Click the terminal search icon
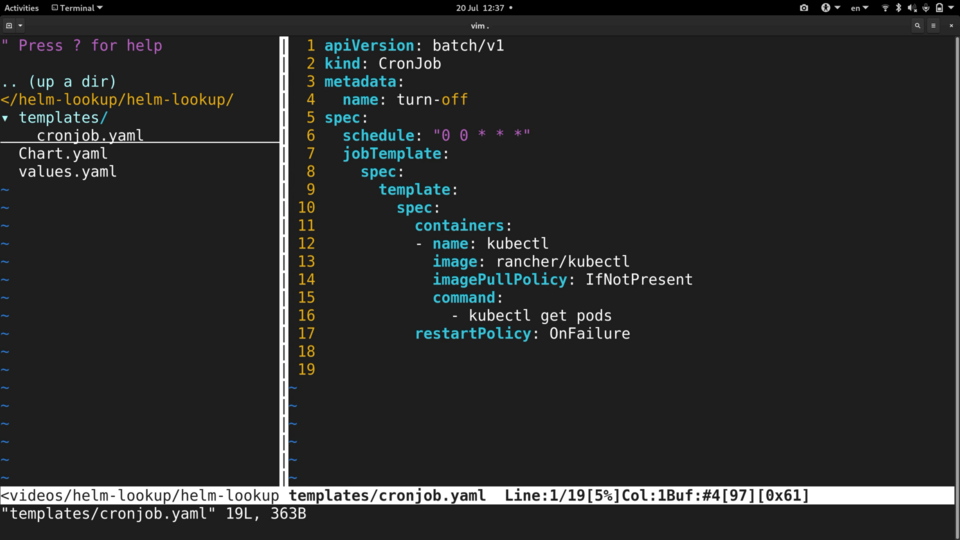The width and height of the screenshot is (960, 540). [x=917, y=26]
